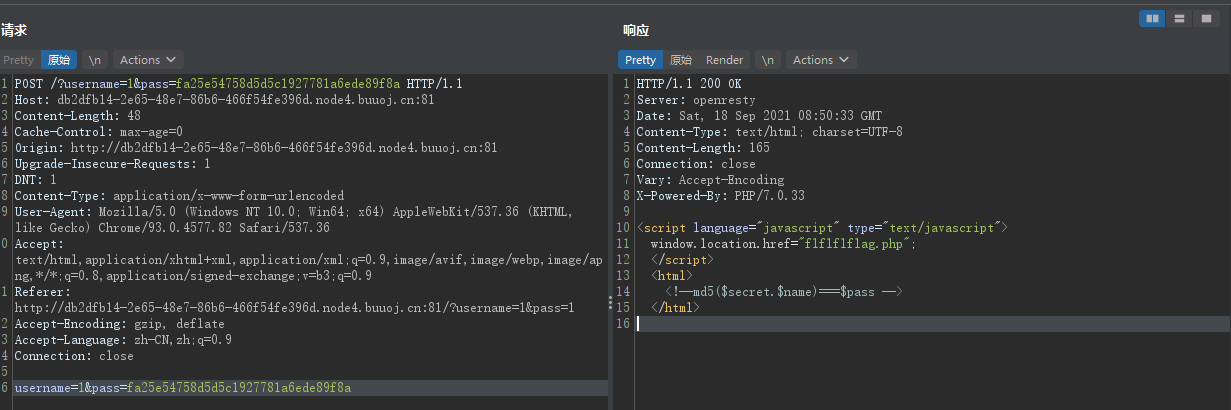Screen dimensions: 1231x410
Task: Click the 请求 panel title
Action: click(x=14, y=31)
